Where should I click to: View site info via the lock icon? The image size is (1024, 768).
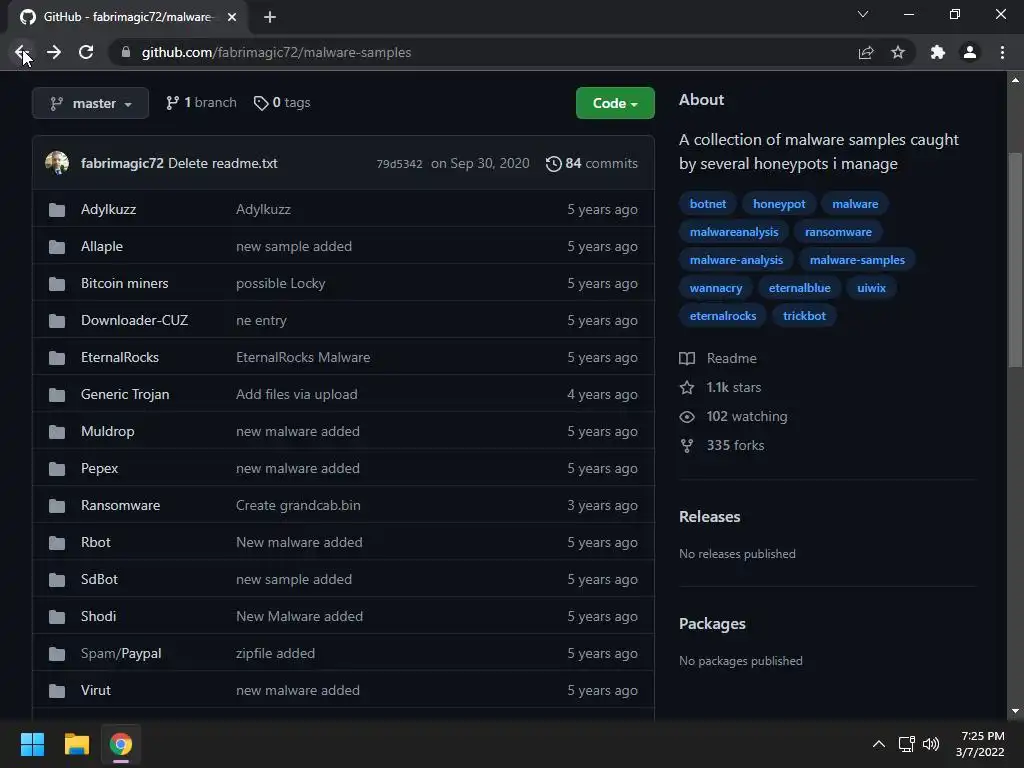(126, 52)
